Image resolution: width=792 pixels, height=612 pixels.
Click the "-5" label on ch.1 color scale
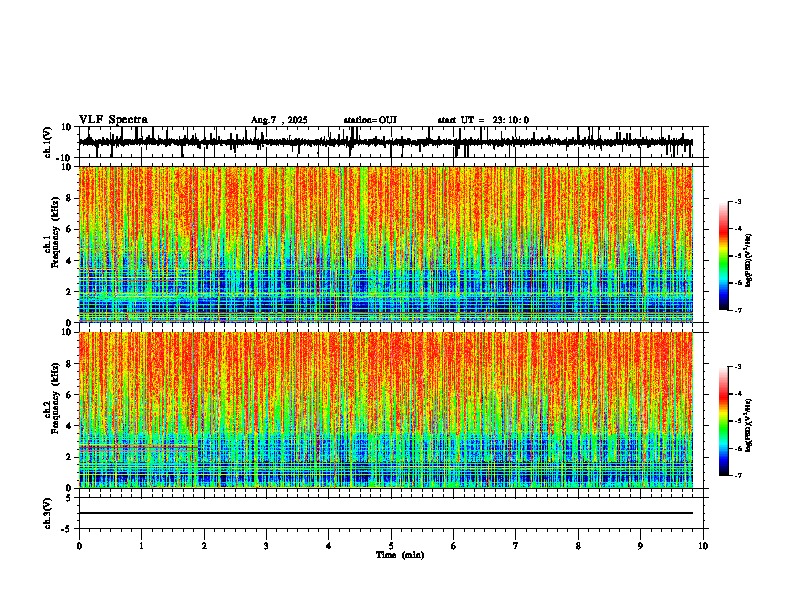[x=737, y=256]
